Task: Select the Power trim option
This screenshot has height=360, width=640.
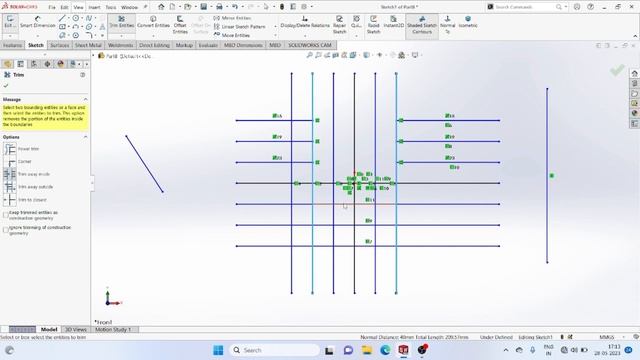Action: click(10, 149)
